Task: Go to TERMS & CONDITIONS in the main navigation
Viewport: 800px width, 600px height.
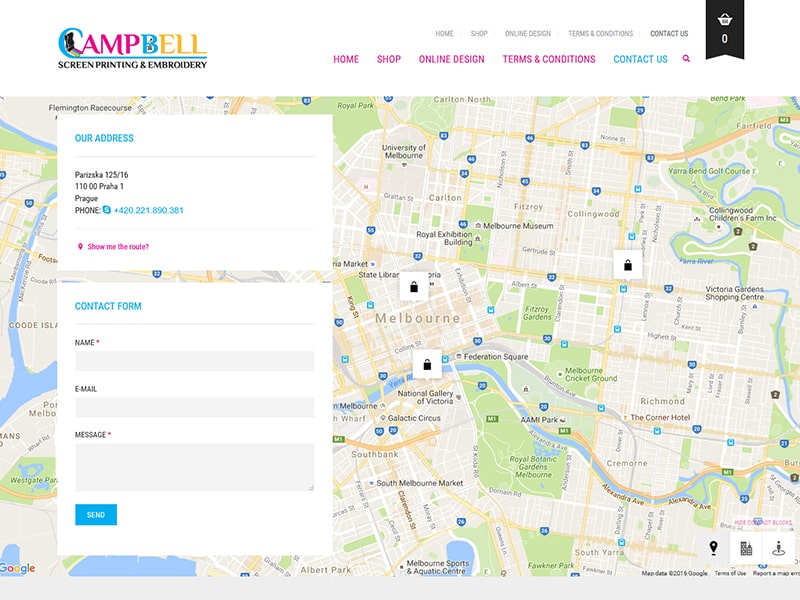Action: (x=549, y=59)
